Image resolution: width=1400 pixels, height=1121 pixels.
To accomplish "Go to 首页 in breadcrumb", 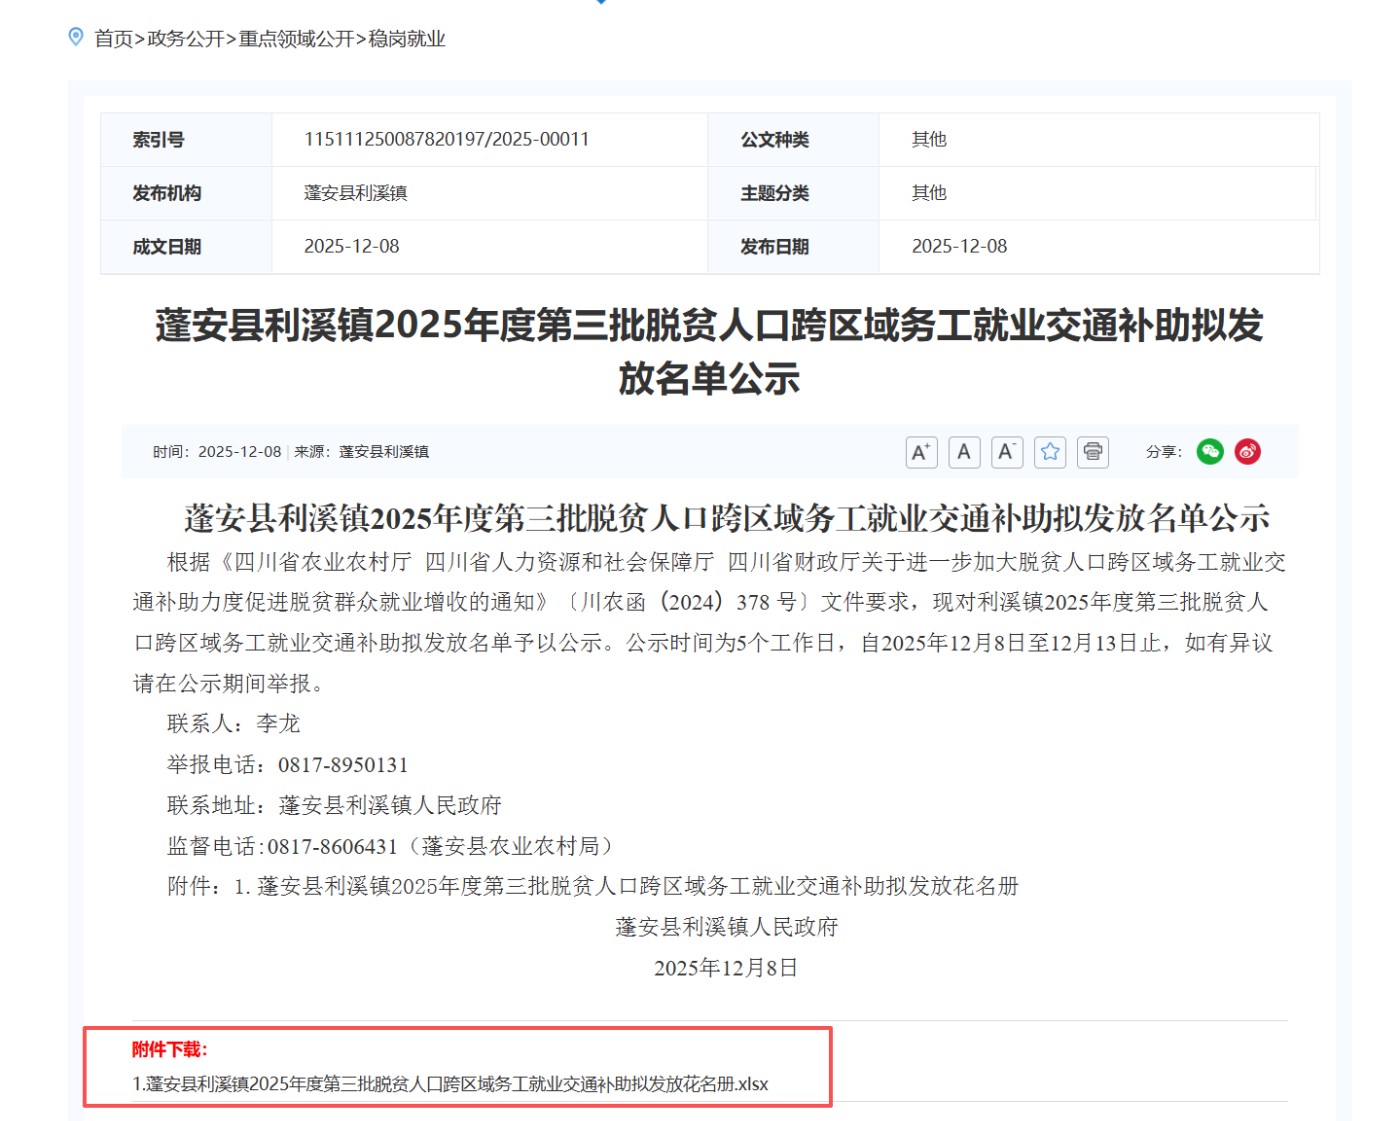I will point(113,39).
